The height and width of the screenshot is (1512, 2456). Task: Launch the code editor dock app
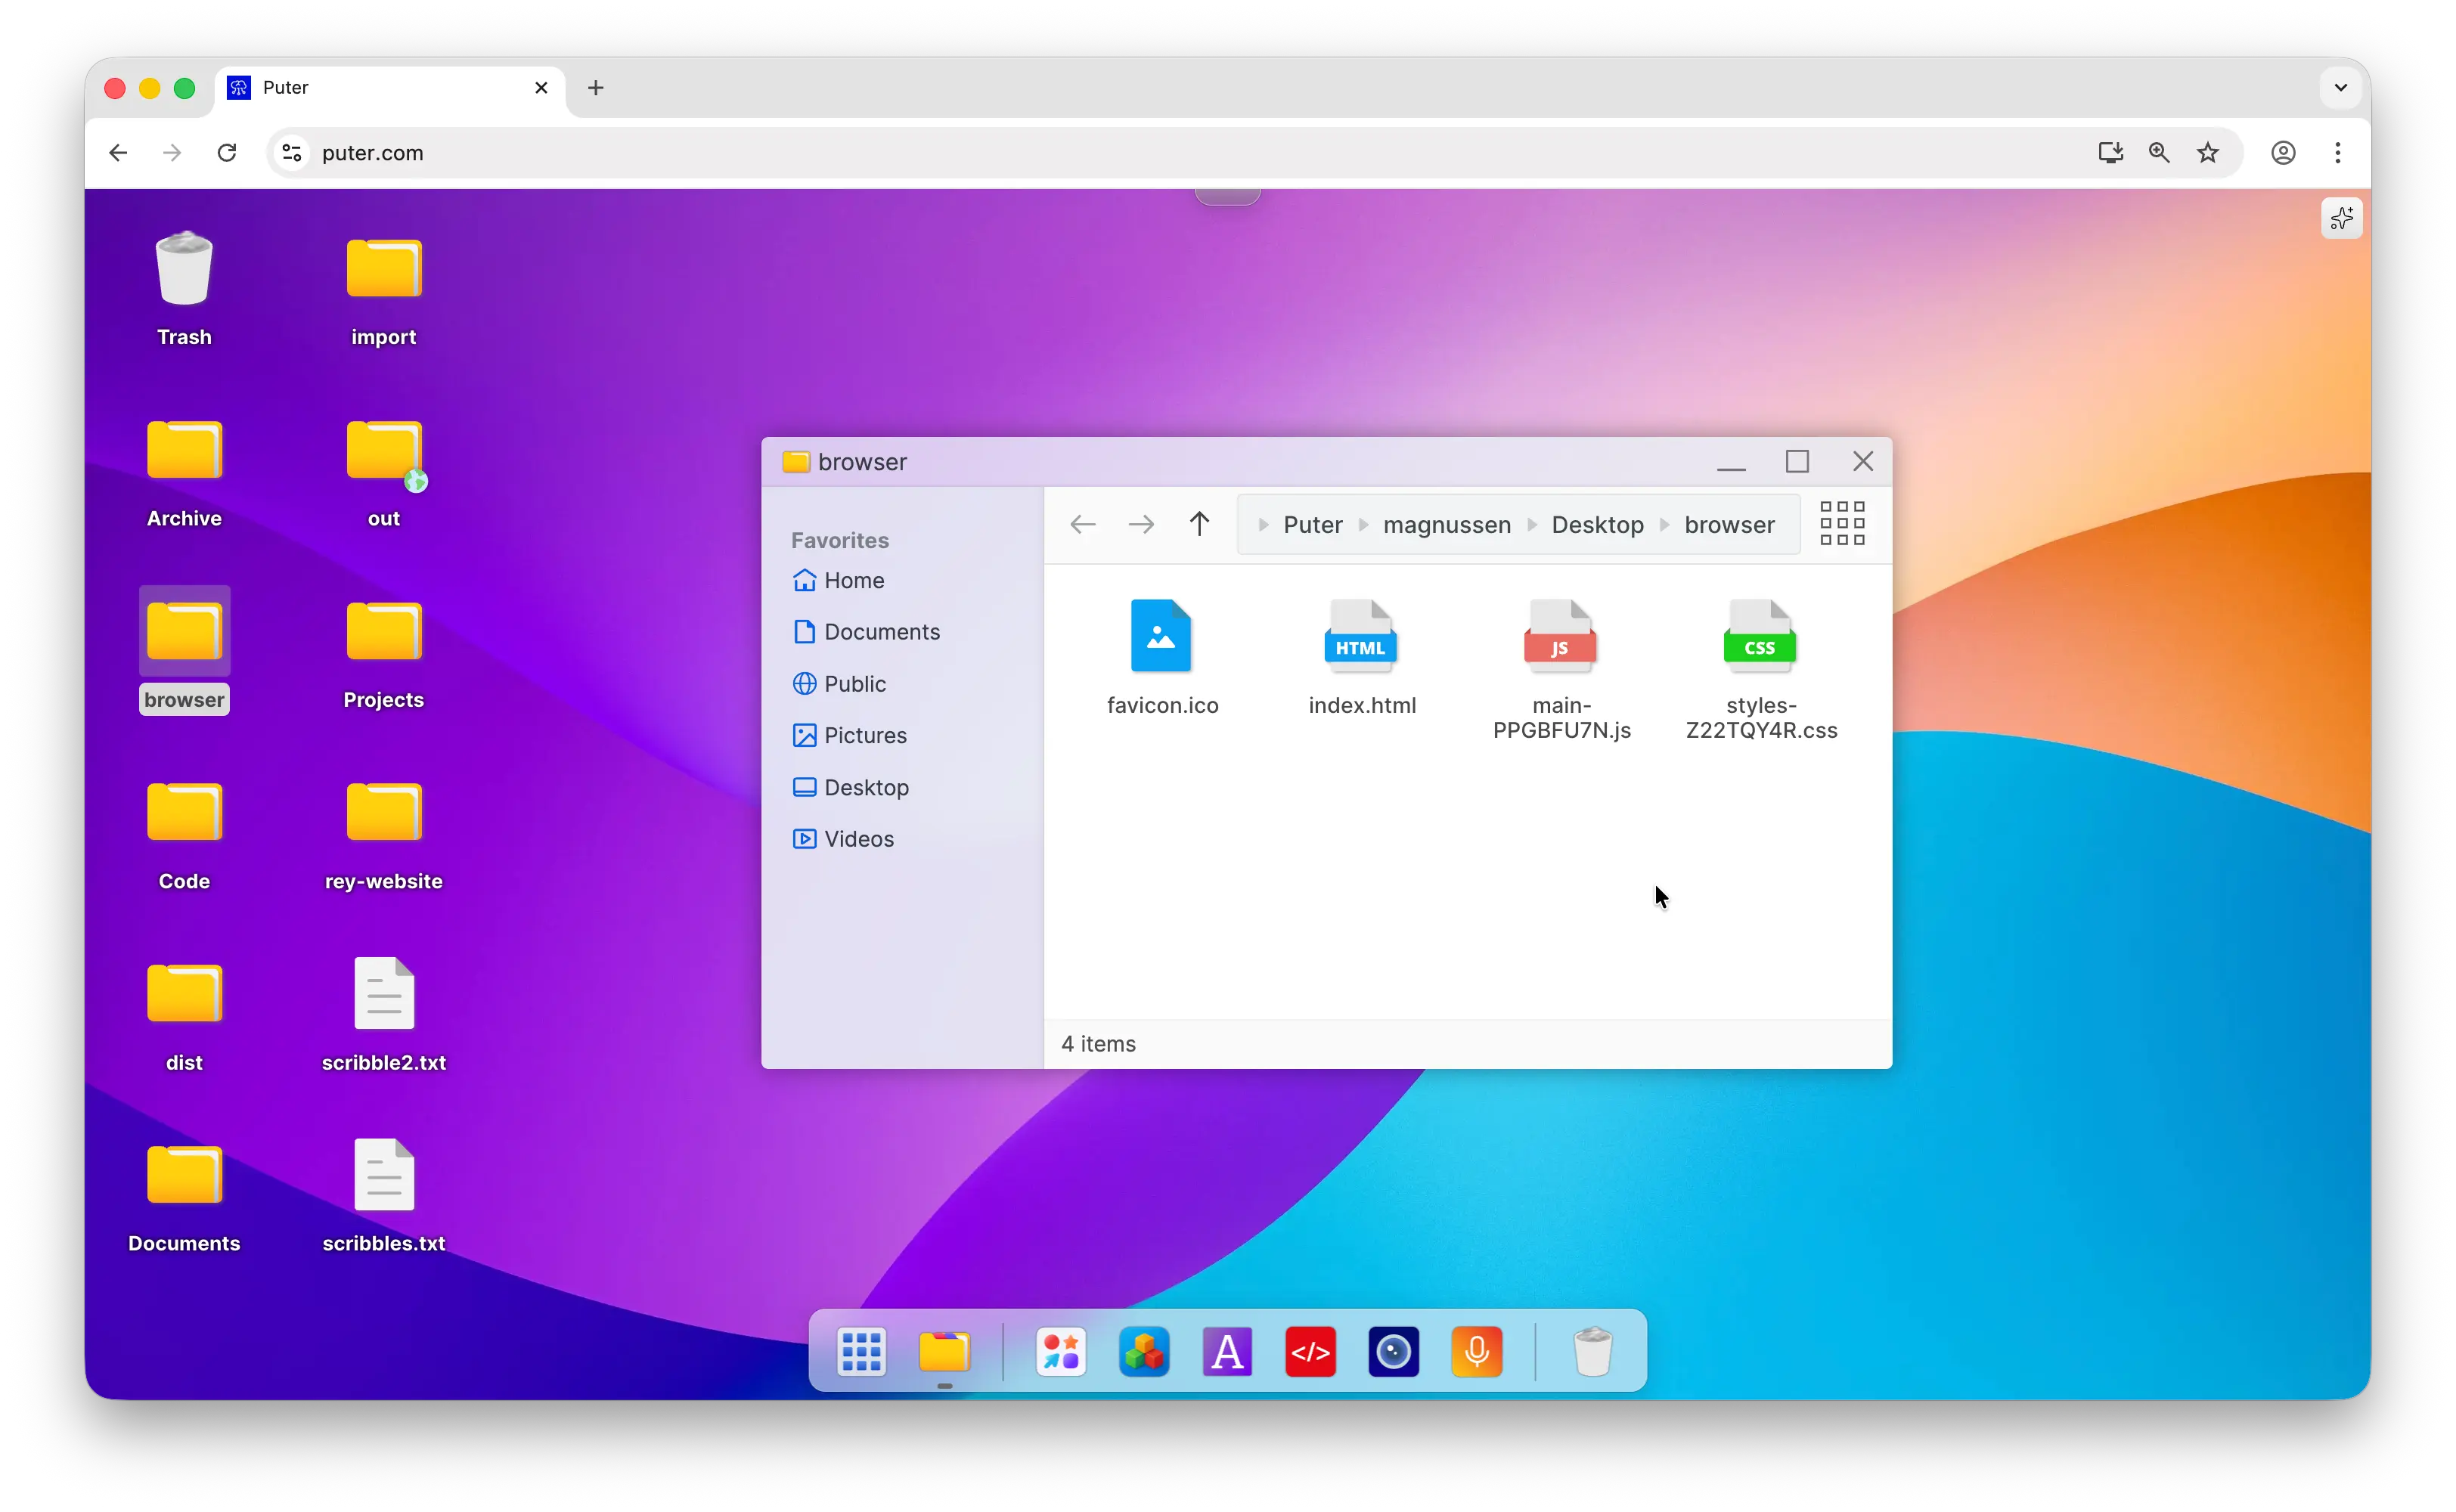click(1310, 1352)
